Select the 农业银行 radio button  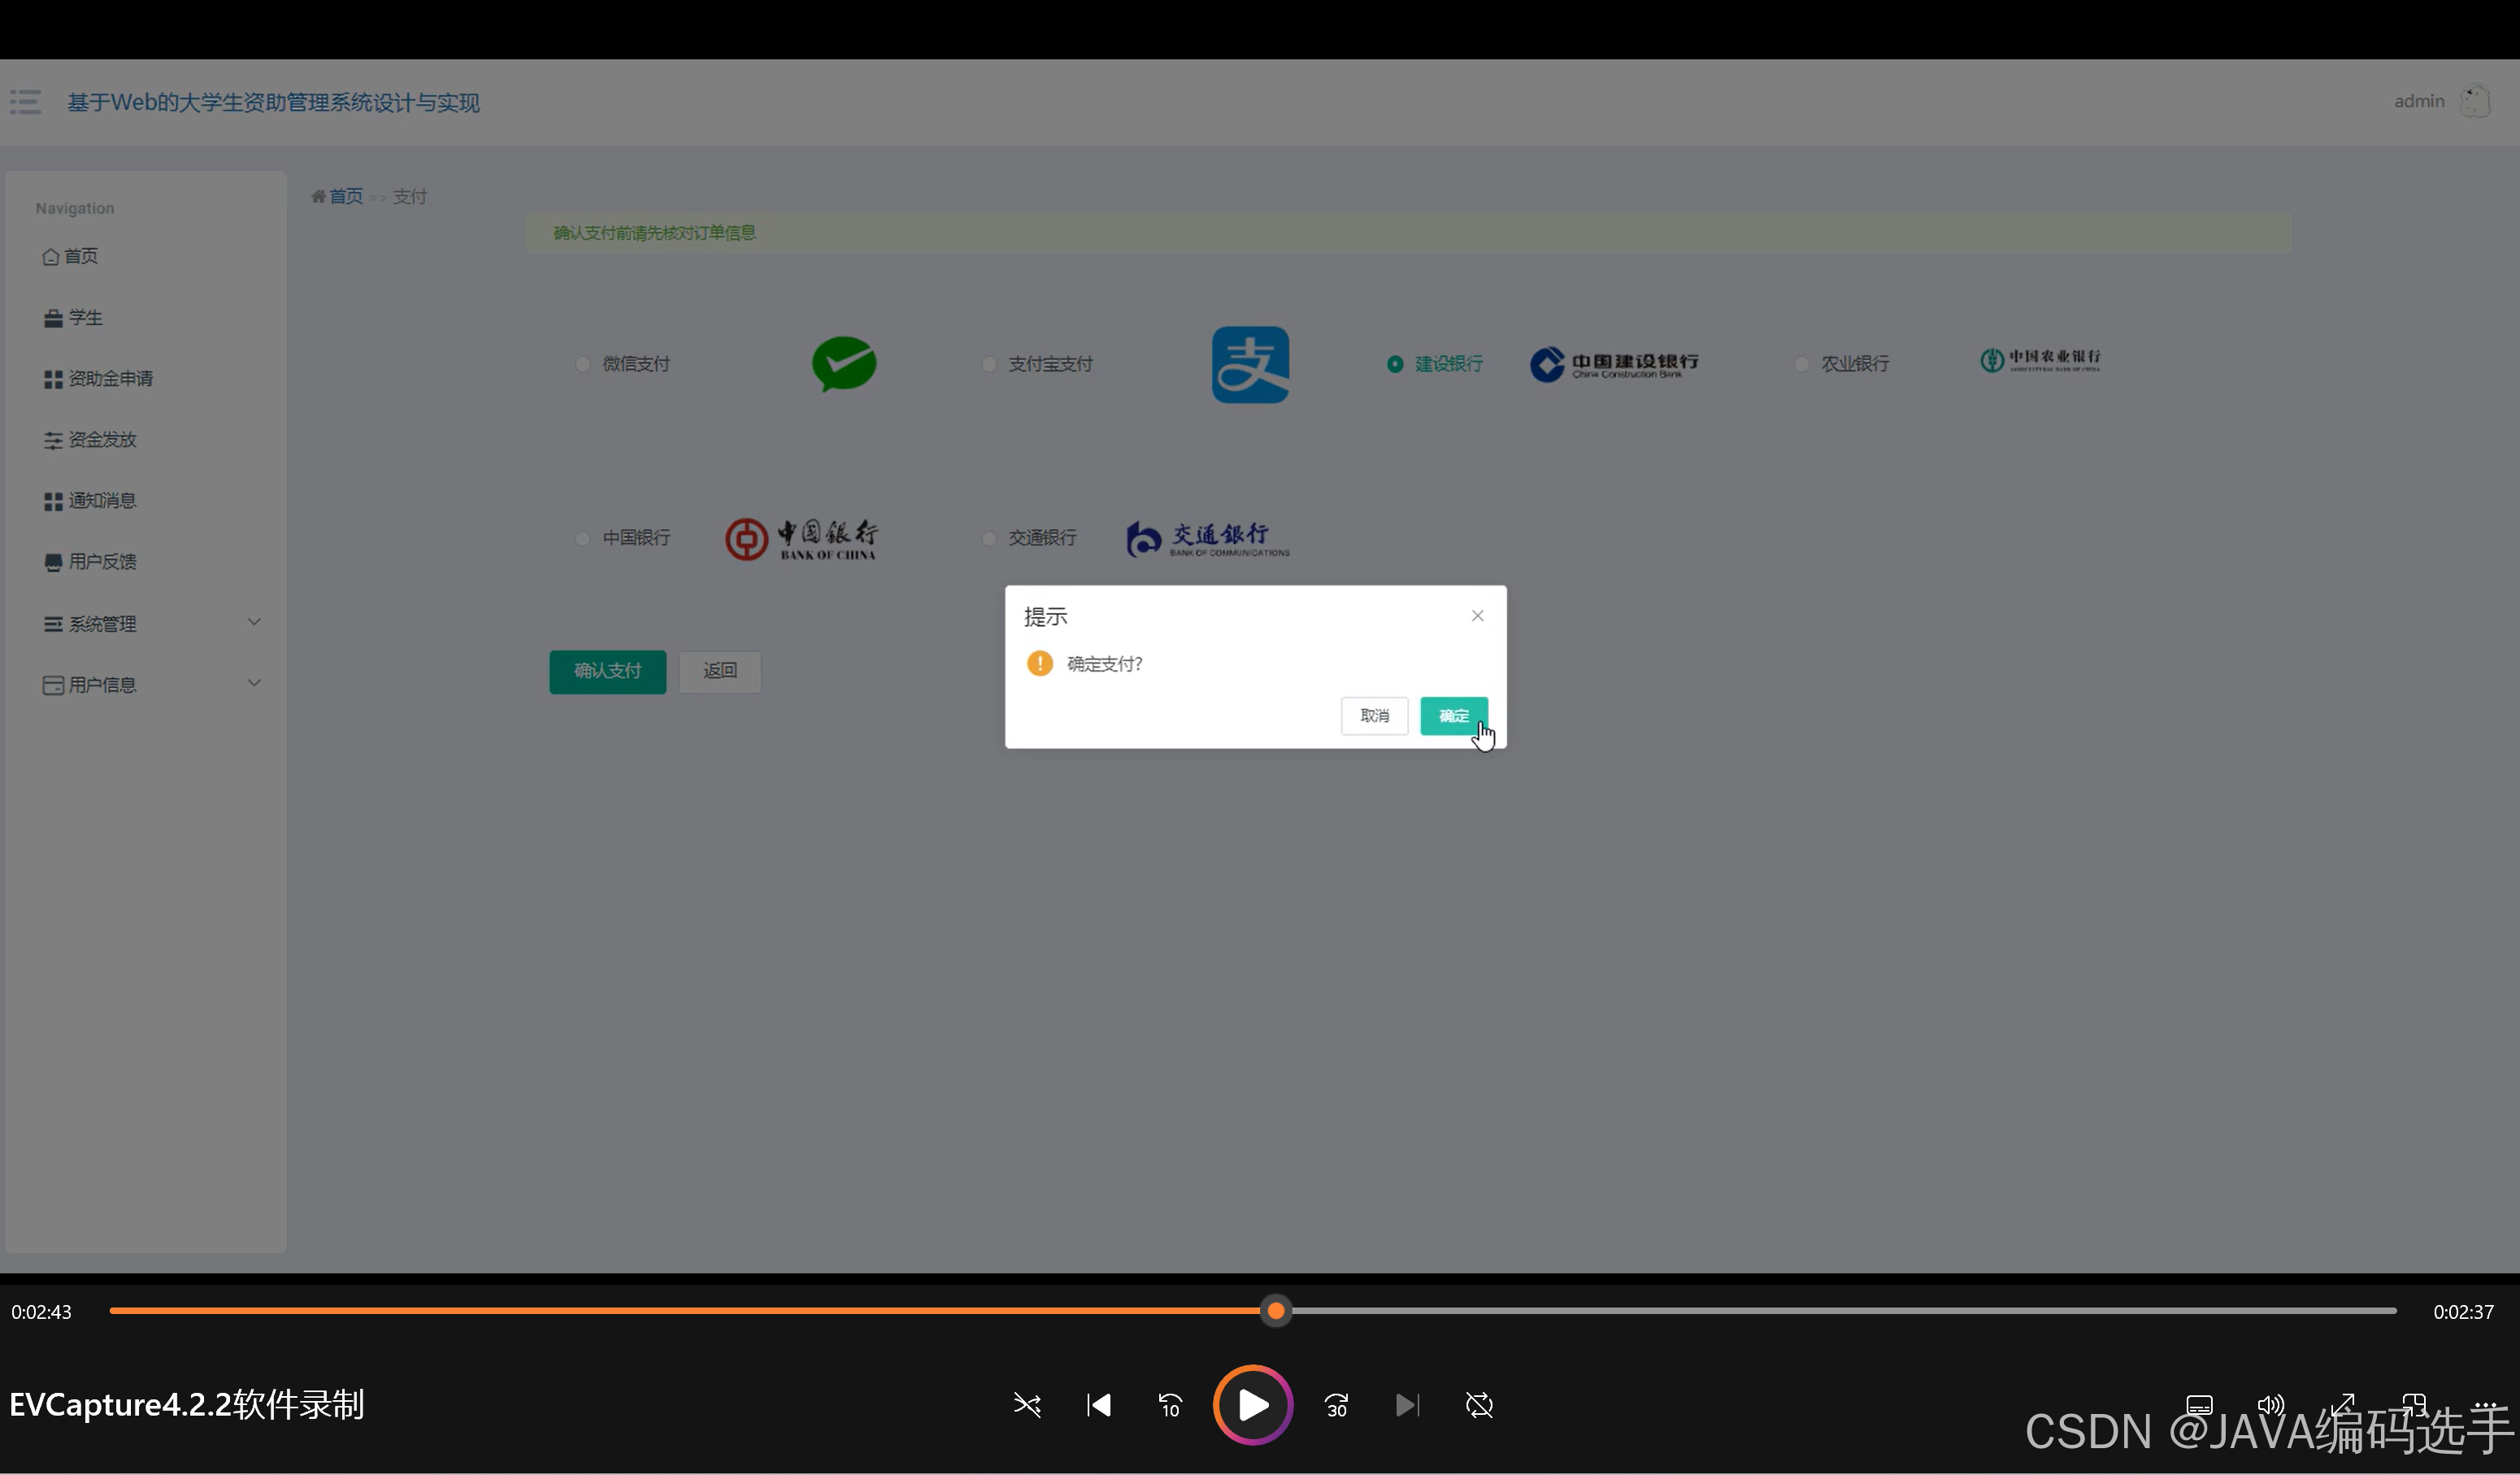coord(1801,364)
